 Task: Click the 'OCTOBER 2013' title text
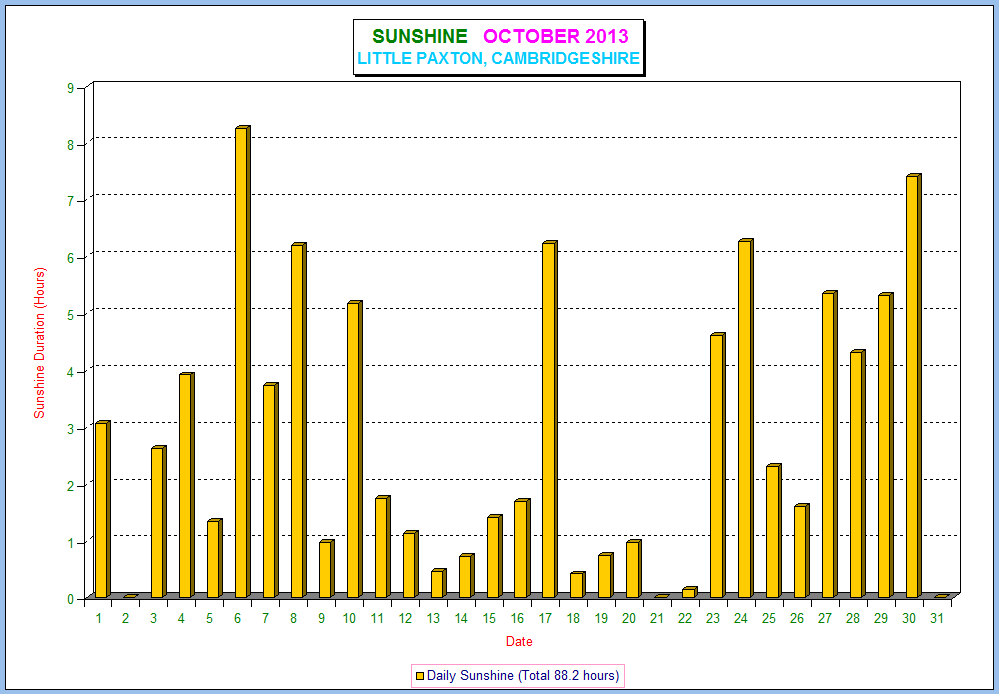[x=556, y=36]
